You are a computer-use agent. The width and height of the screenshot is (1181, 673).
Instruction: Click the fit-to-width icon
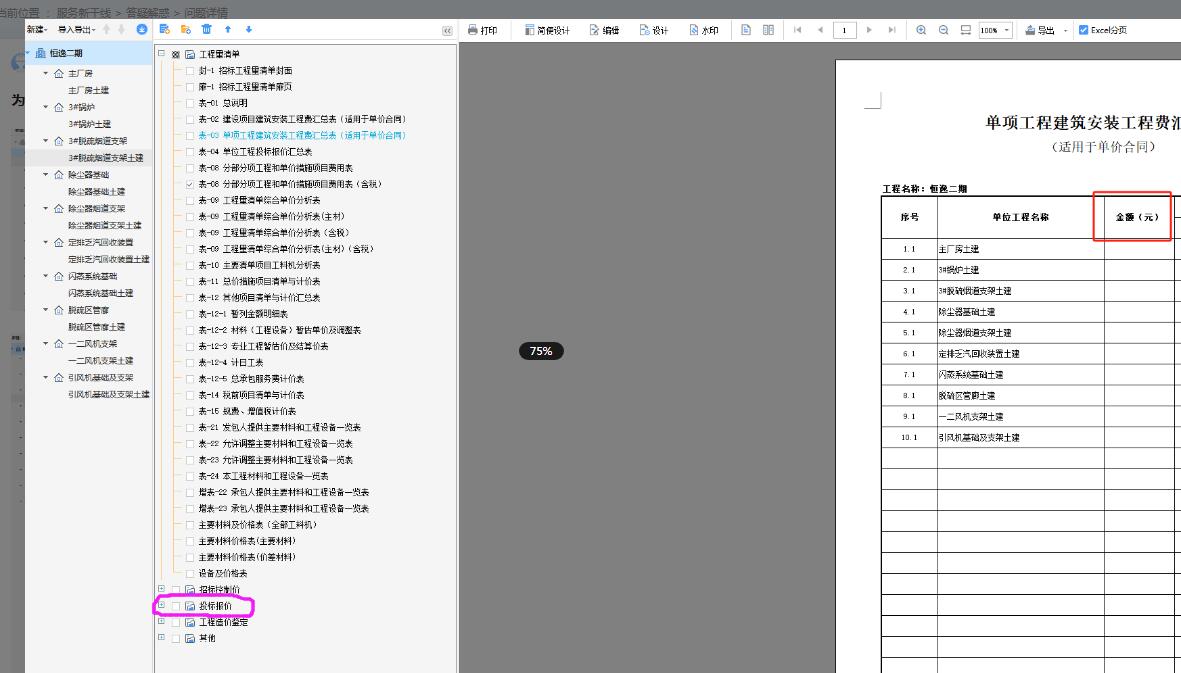pyautogui.click(x=966, y=30)
